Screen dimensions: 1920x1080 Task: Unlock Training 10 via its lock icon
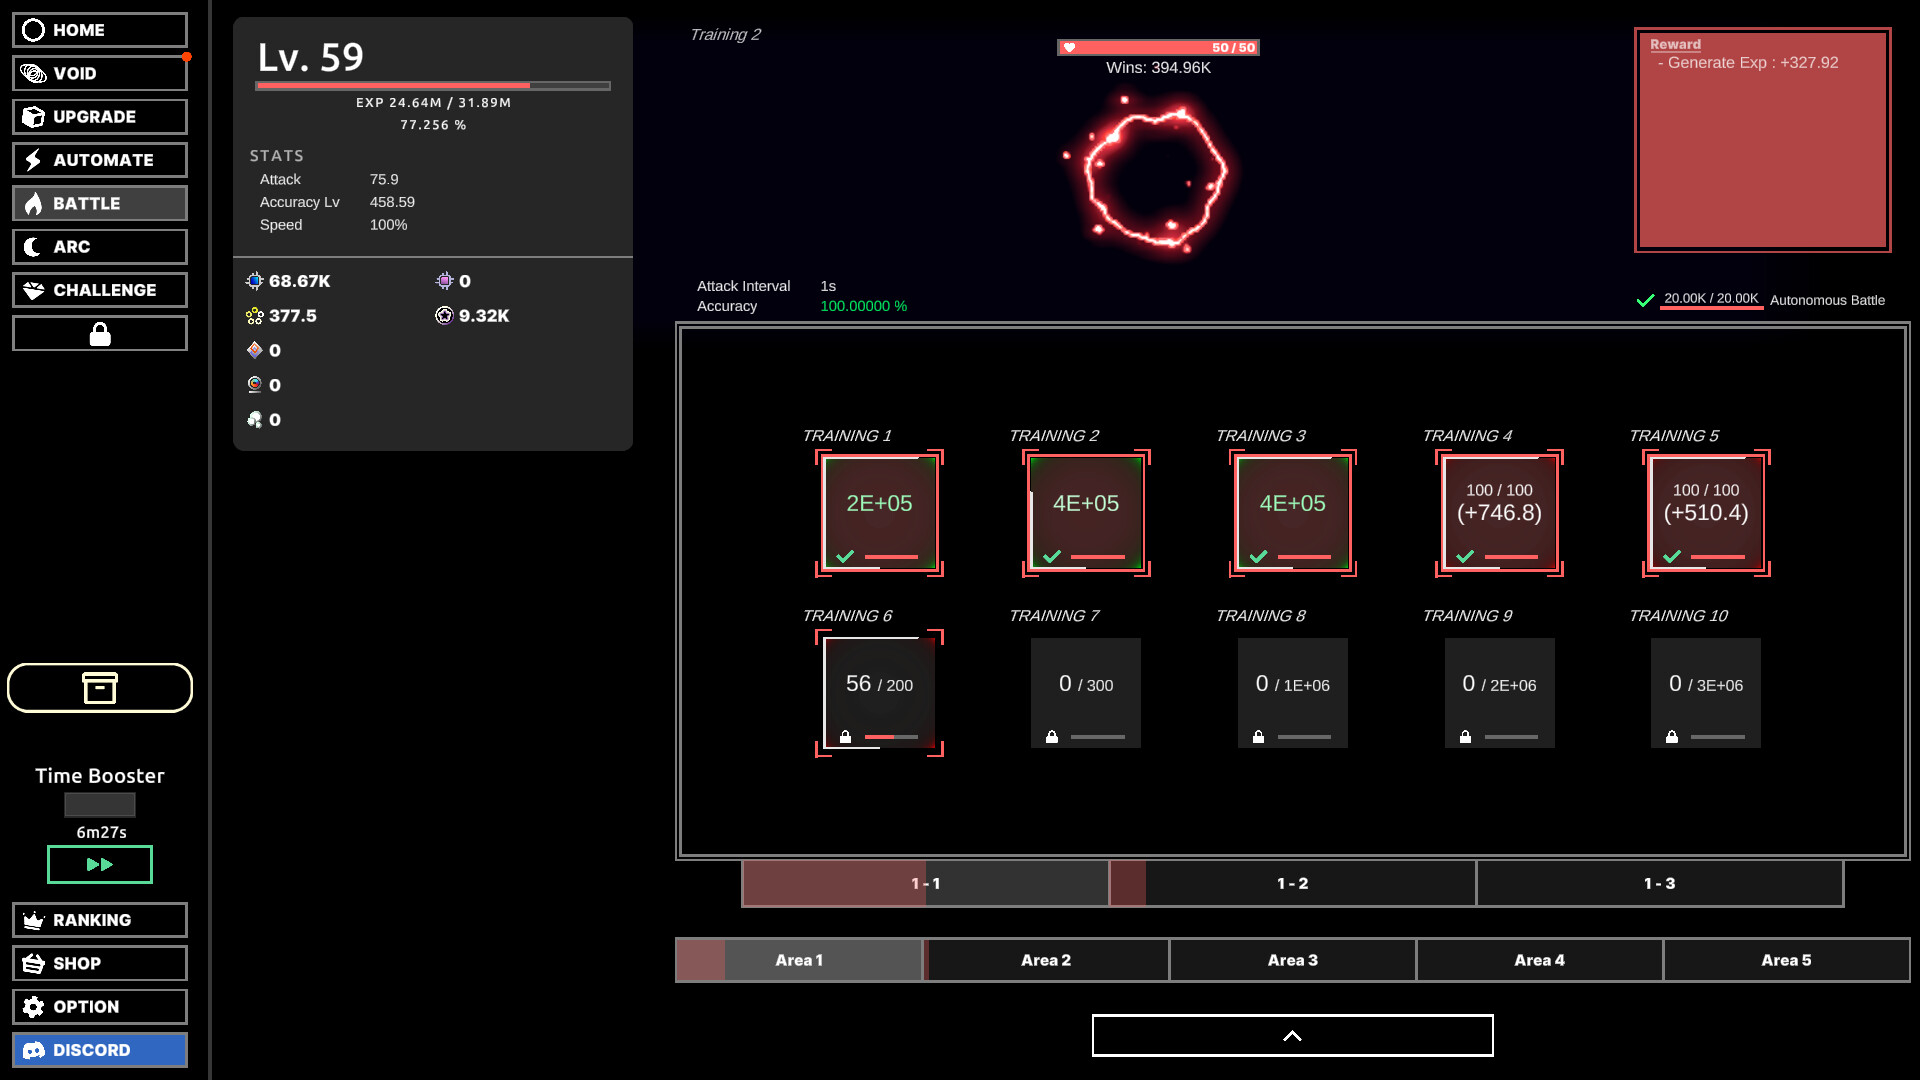(1672, 737)
